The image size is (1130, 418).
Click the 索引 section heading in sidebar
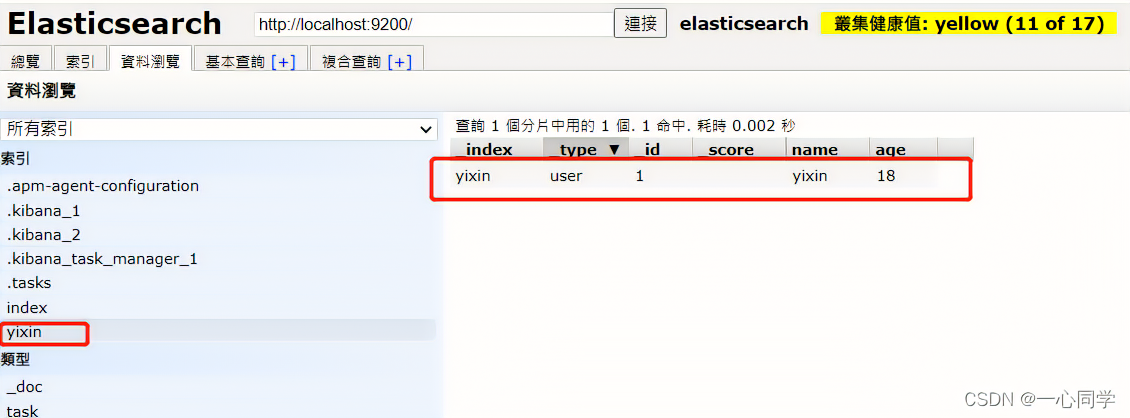pyautogui.click(x=15, y=158)
